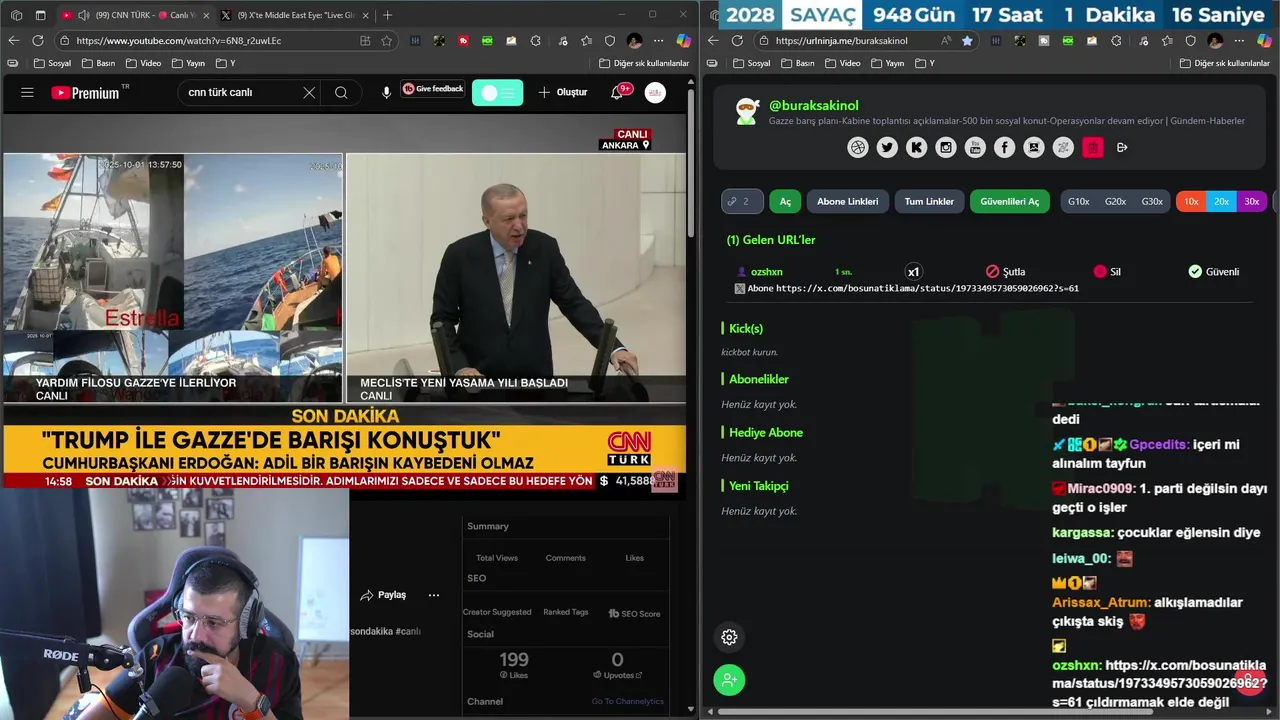Viewport: 1280px width, 720px height.
Task: Mark ozshxn link as Güvenli
Action: point(1213,271)
